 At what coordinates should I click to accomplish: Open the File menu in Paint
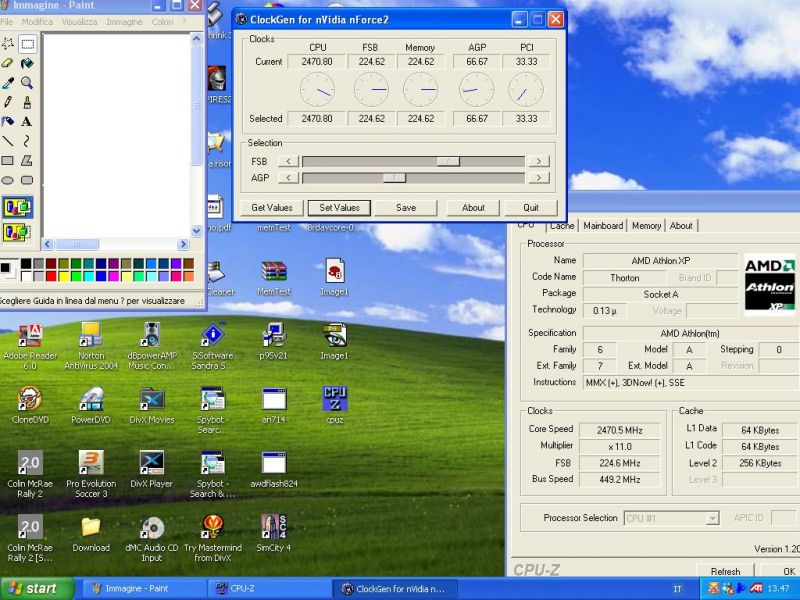point(7,22)
